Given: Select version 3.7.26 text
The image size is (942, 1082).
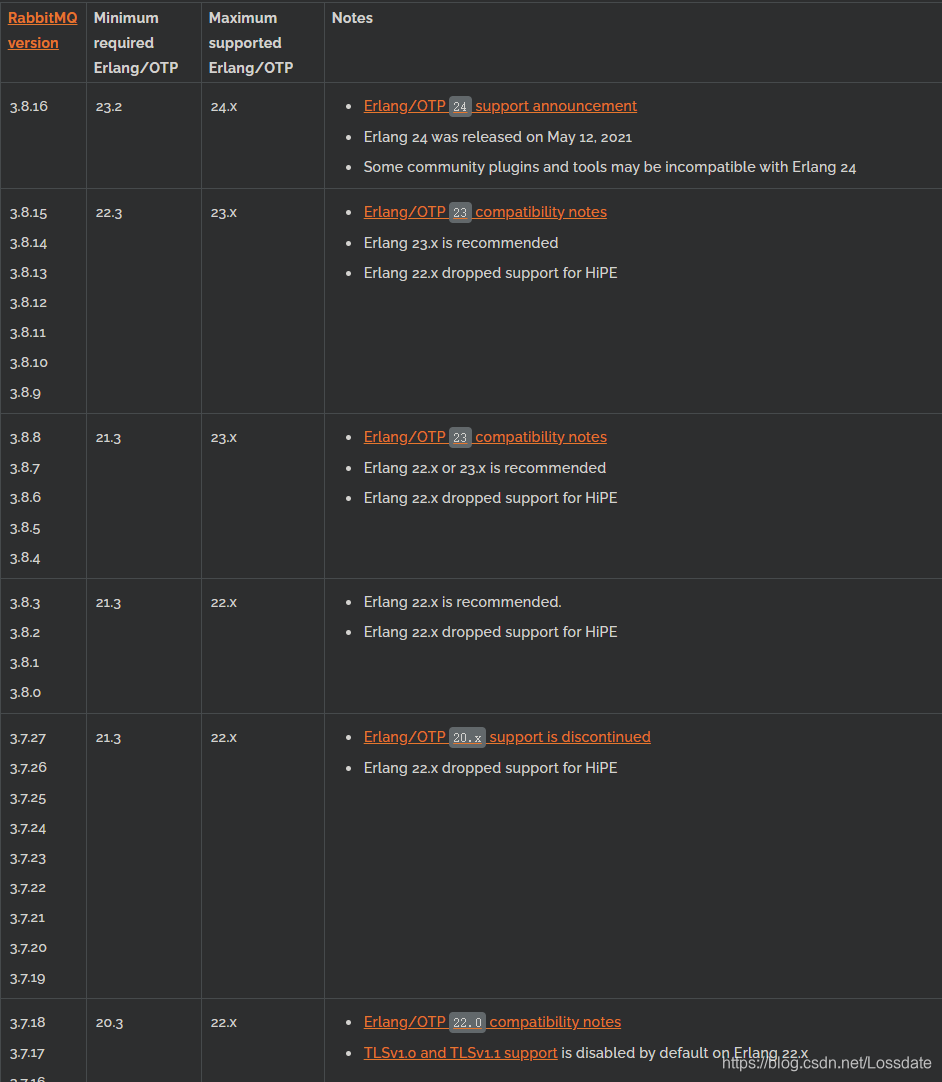Looking at the screenshot, I should [x=28, y=768].
